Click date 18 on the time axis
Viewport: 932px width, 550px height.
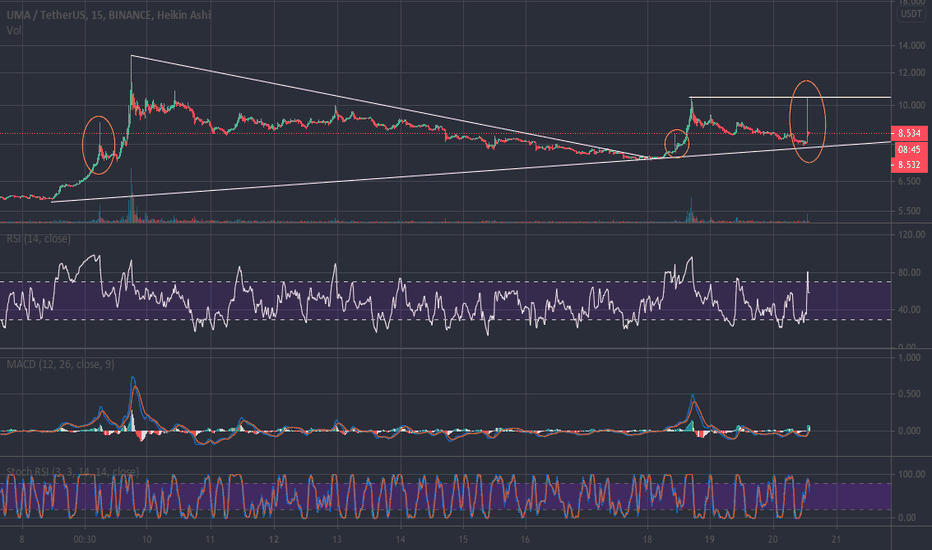647,539
